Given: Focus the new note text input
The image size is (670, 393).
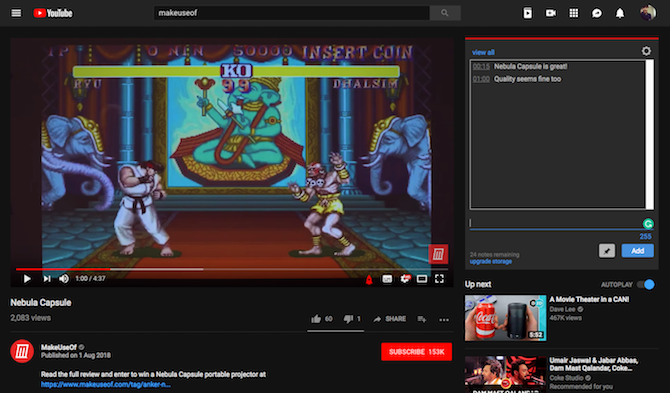Looking at the screenshot, I should [x=555, y=223].
